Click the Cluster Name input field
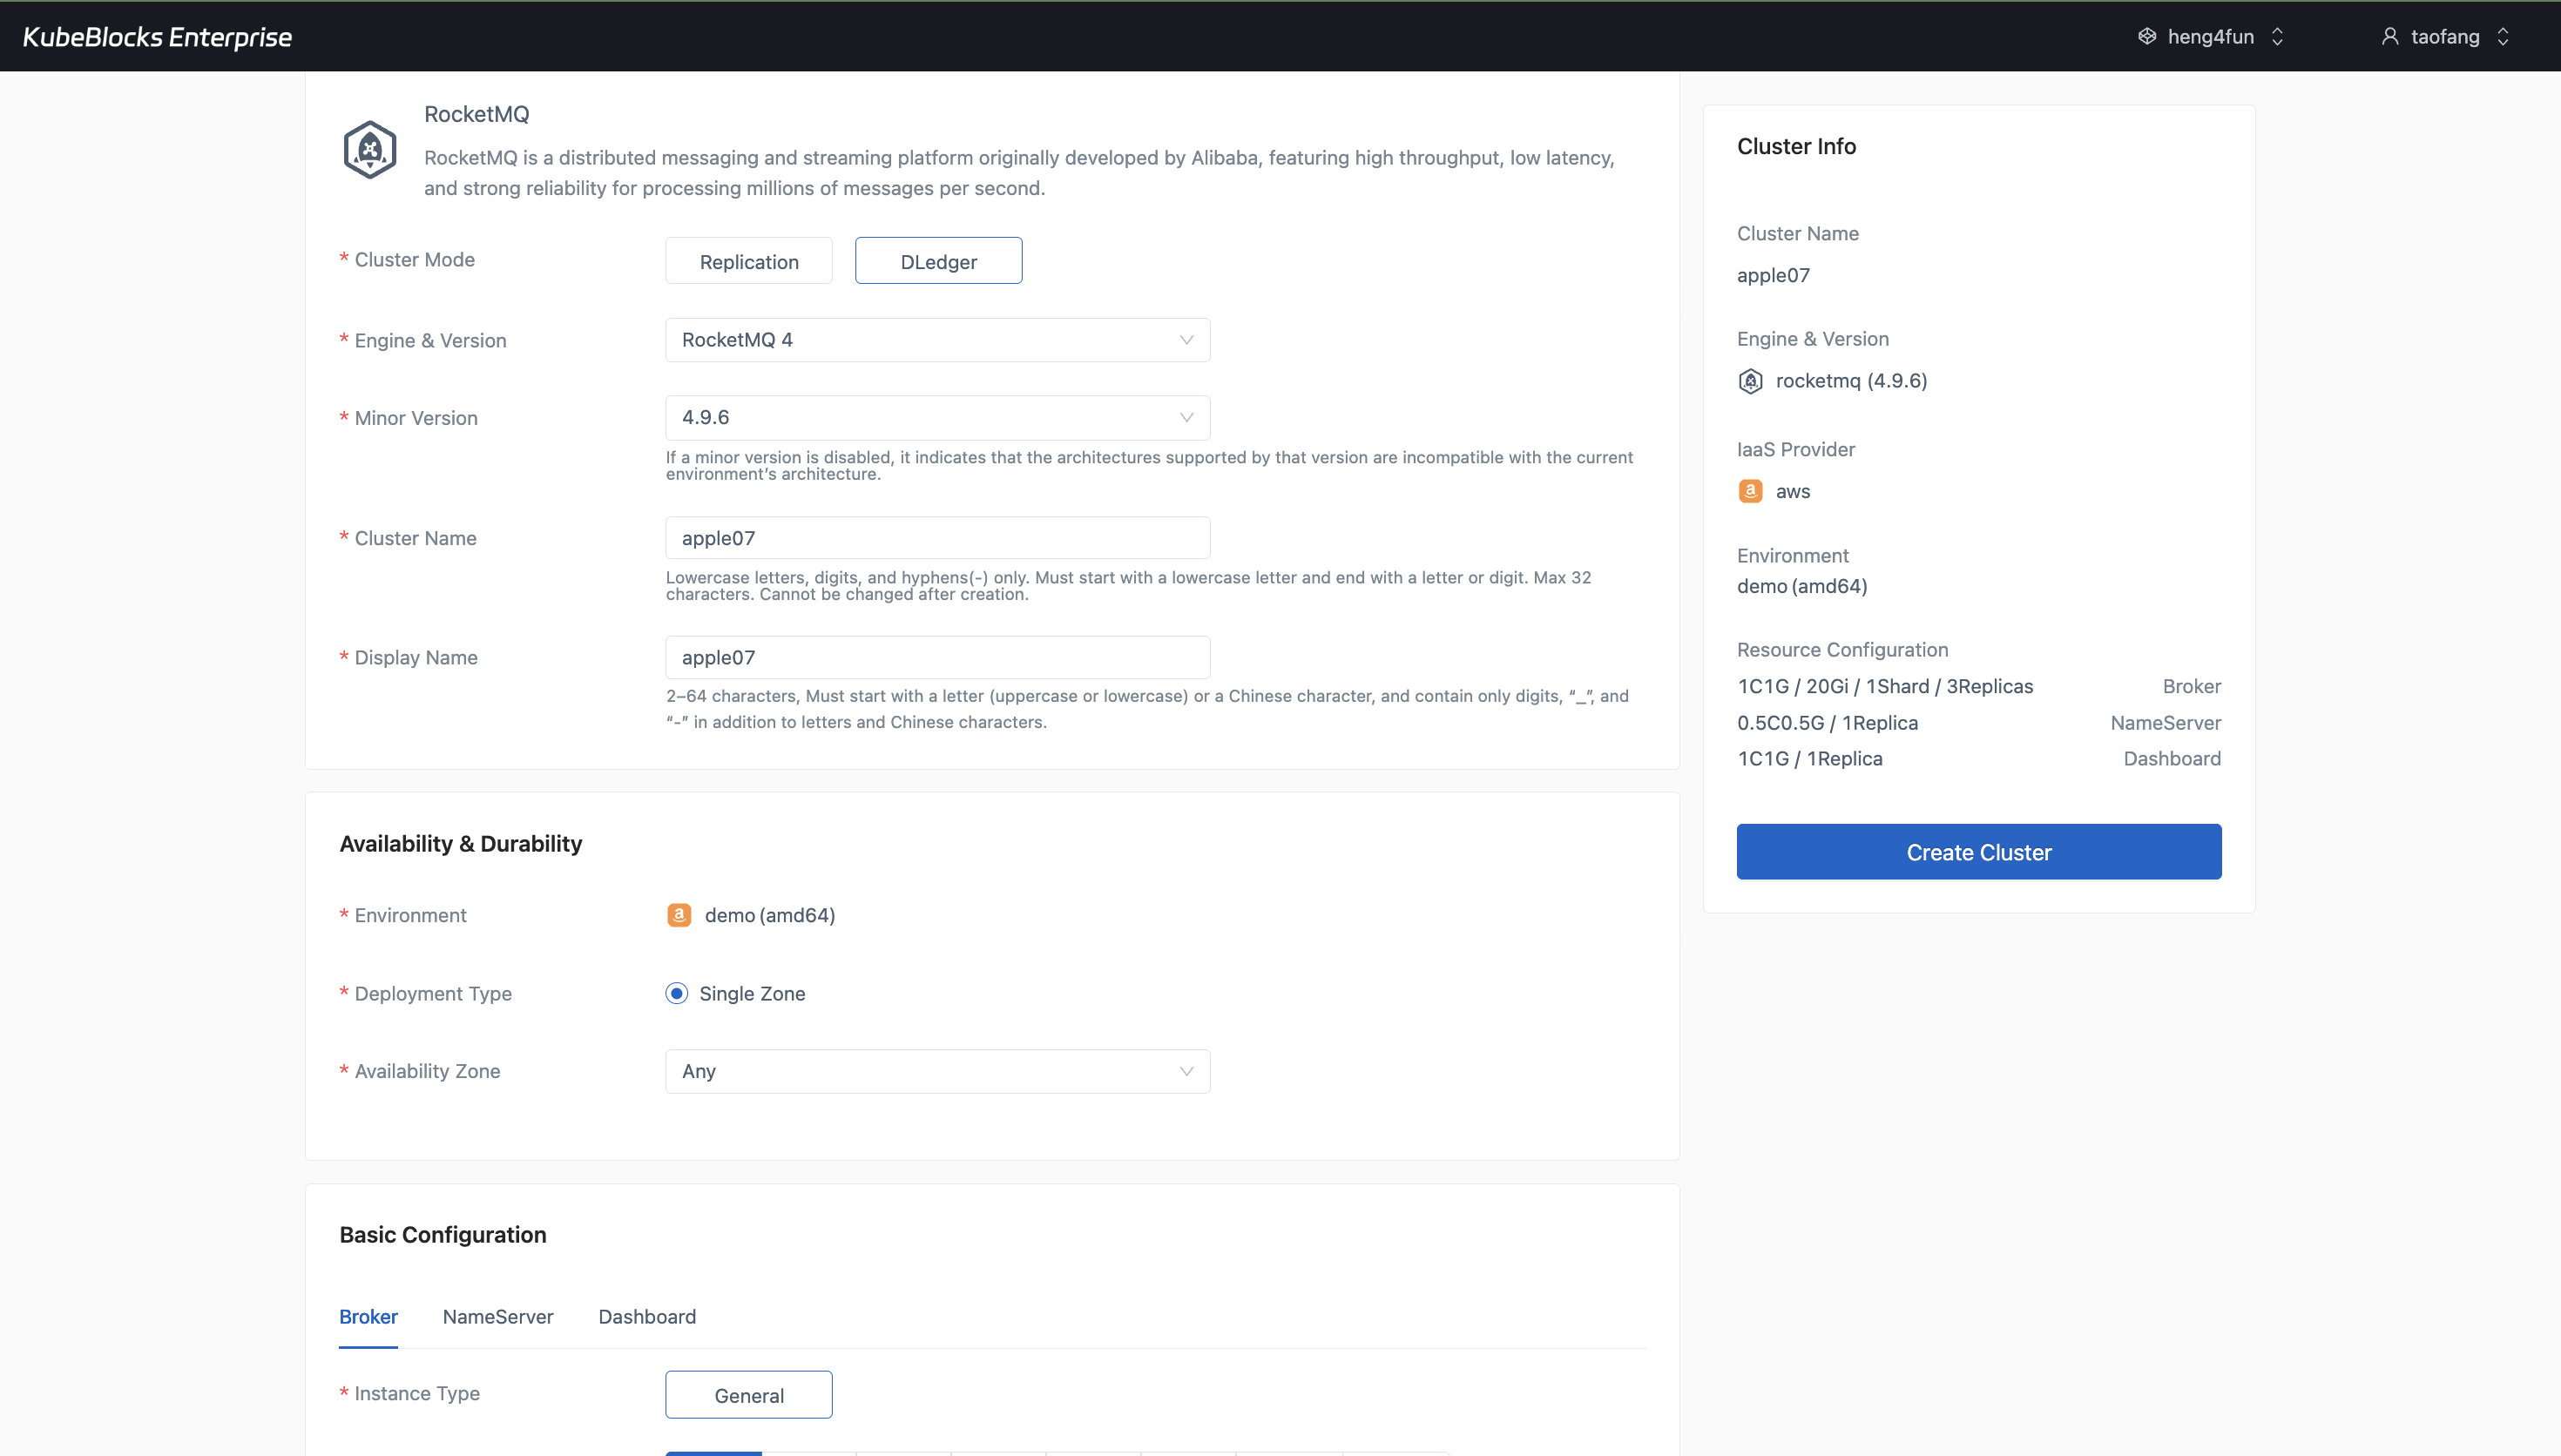 [937, 538]
